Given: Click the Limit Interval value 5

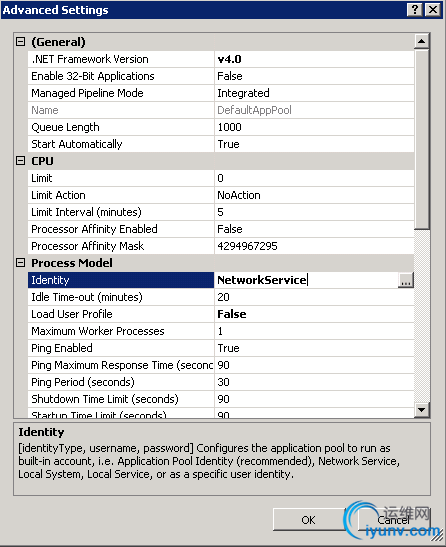Looking at the screenshot, I should pyautogui.click(x=220, y=212).
